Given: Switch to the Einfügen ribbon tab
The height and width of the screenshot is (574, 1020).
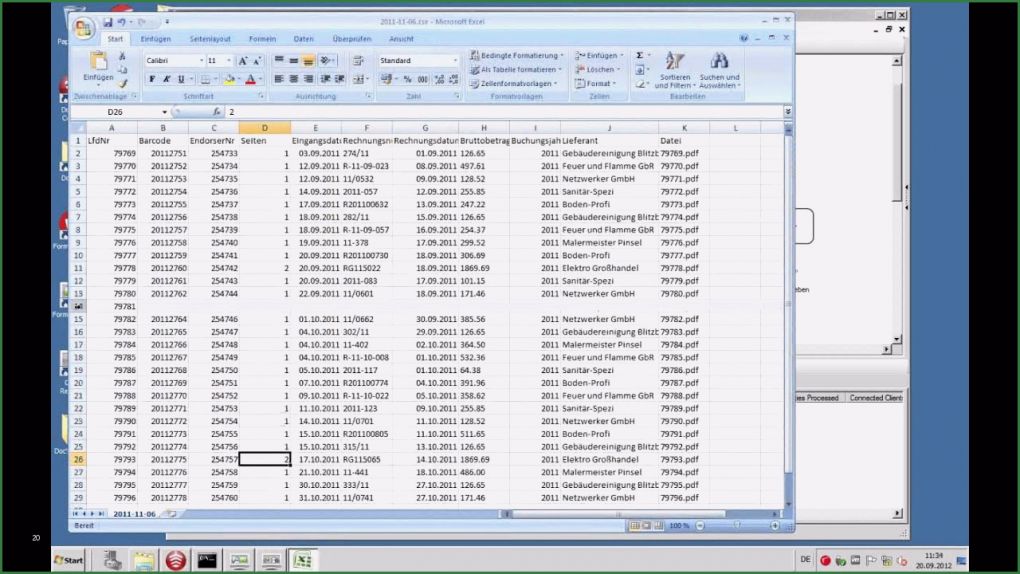Looking at the screenshot, I should point(156,39).
